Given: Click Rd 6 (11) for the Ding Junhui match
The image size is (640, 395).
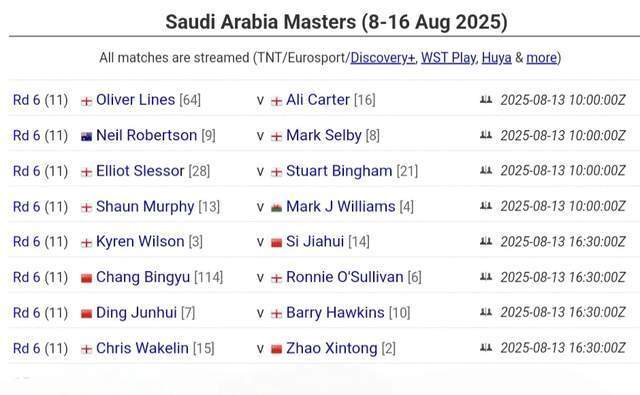Looking at the screenshot, I should click(40, 313).
